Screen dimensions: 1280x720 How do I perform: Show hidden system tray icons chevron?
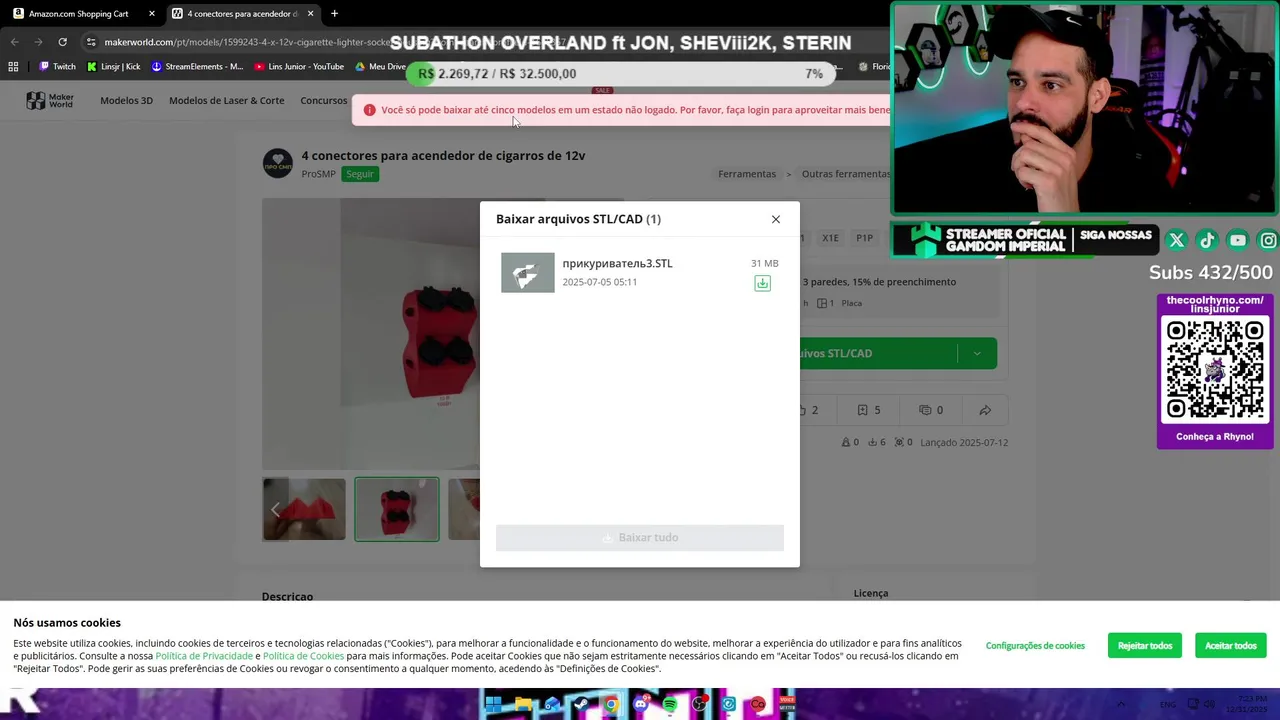[1121, 705]
